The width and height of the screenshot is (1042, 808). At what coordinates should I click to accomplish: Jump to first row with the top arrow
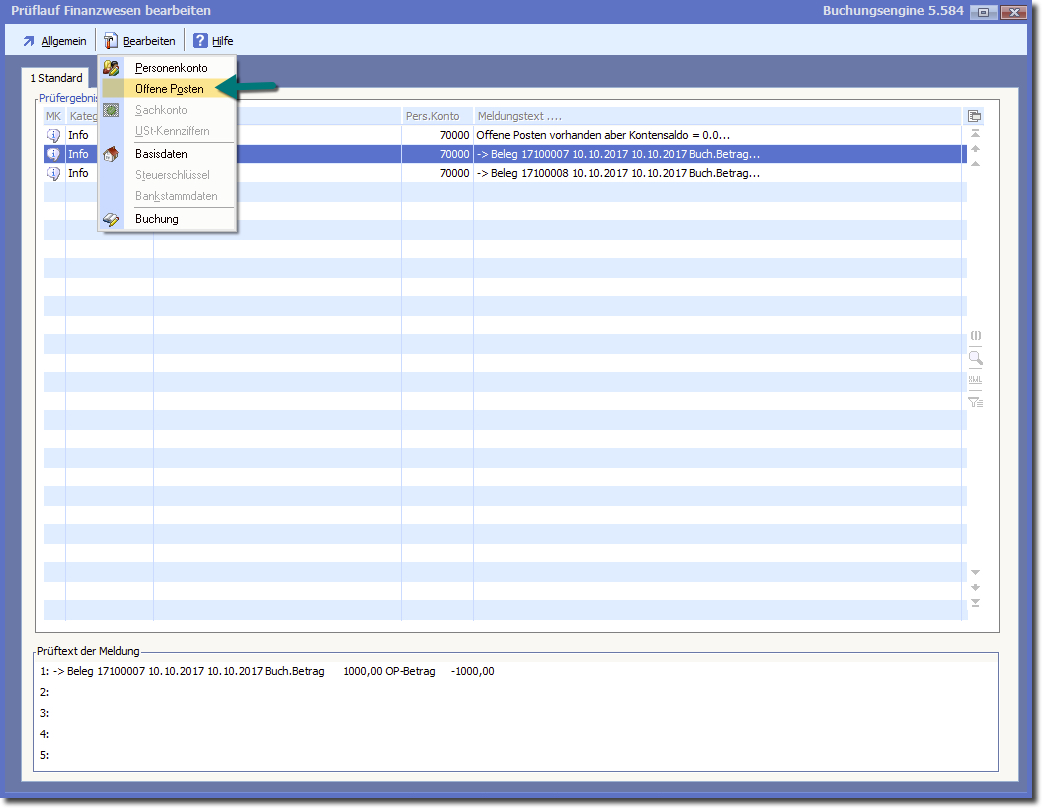click(975, 133)
